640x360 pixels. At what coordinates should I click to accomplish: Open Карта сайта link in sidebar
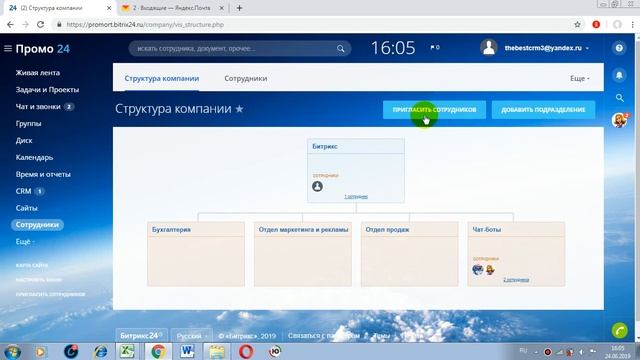click(31, 265)
